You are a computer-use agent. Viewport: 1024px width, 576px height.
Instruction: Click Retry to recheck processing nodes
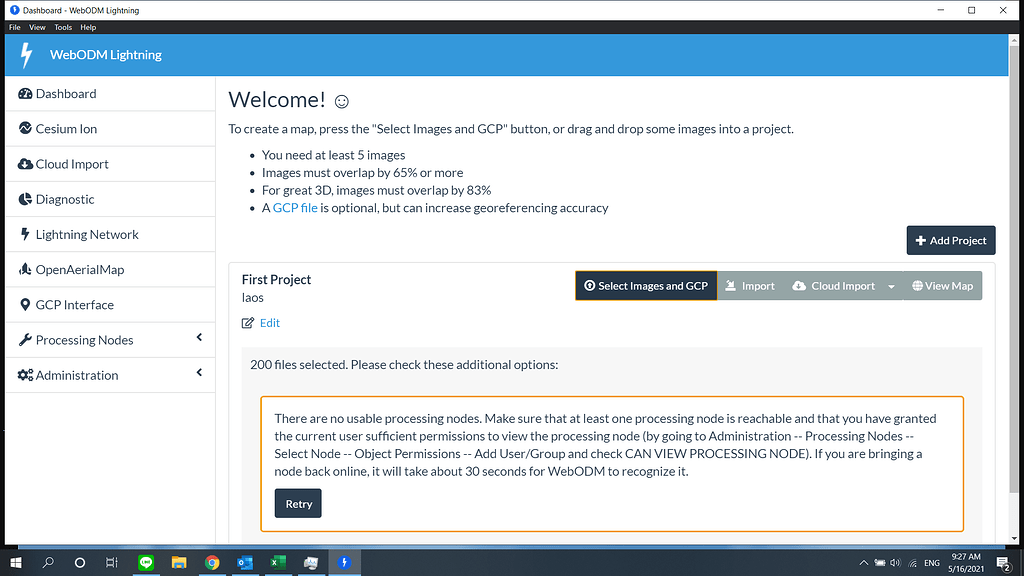297,503
